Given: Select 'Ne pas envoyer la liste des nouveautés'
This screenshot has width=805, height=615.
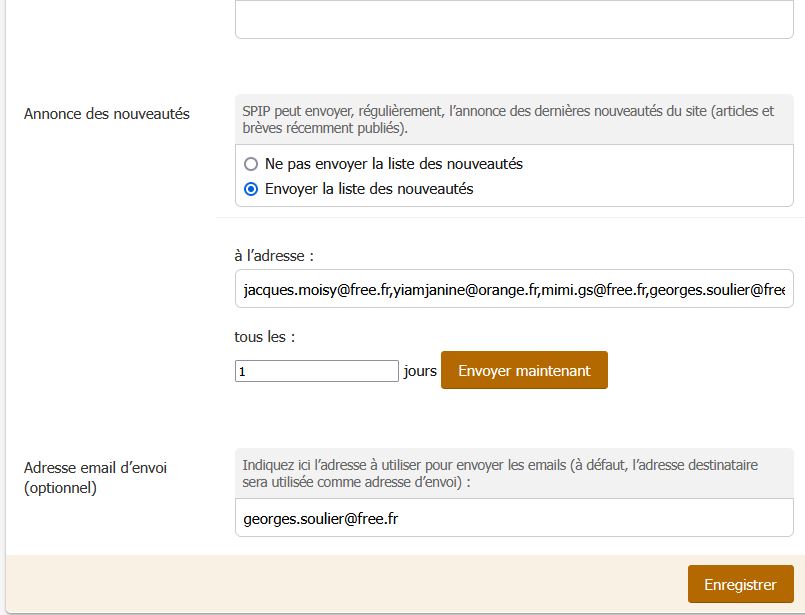Looking at the screenshot, I should point(251,164).
